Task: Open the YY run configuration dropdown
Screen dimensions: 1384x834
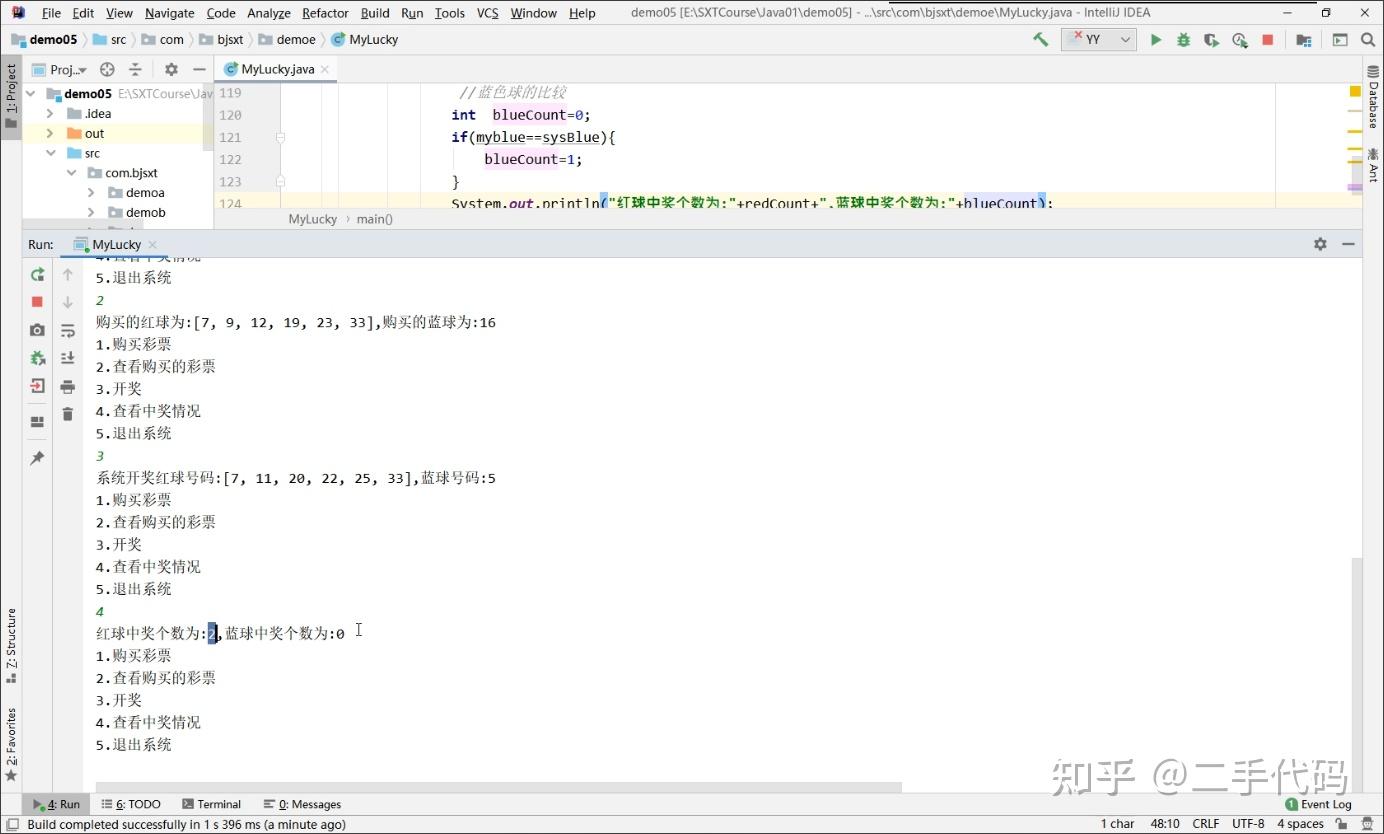Action: 1098,40
